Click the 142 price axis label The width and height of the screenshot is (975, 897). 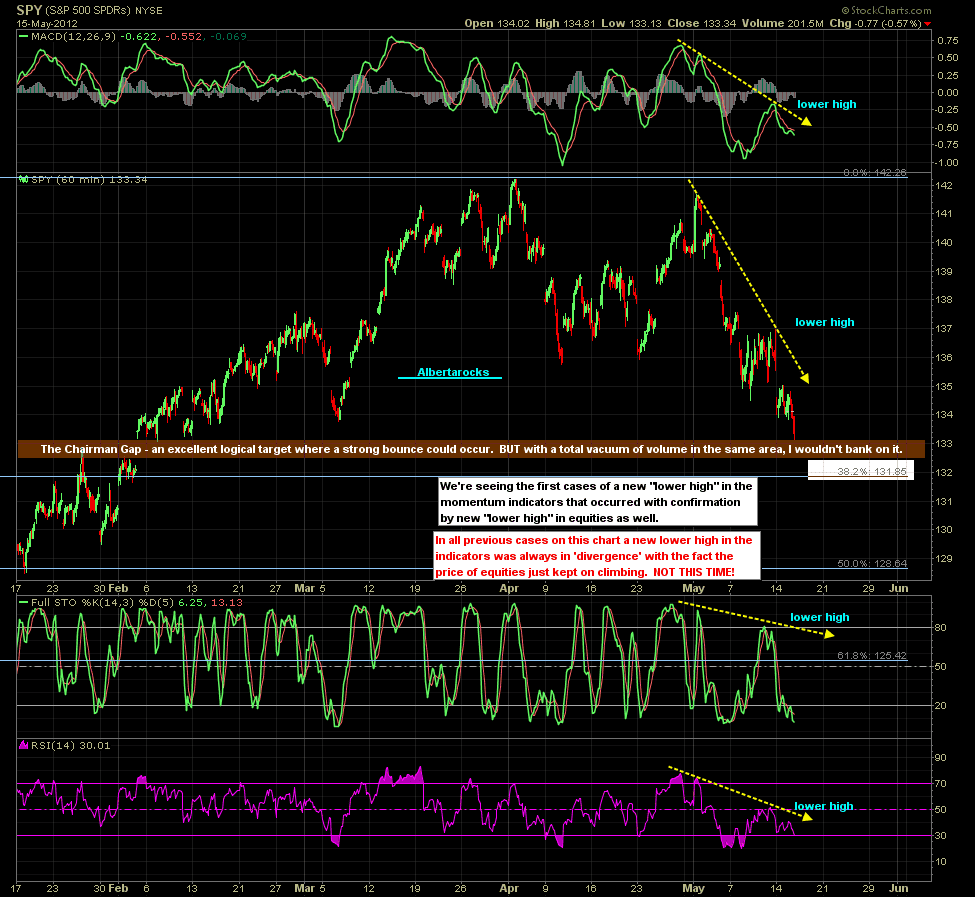(944, 185)
